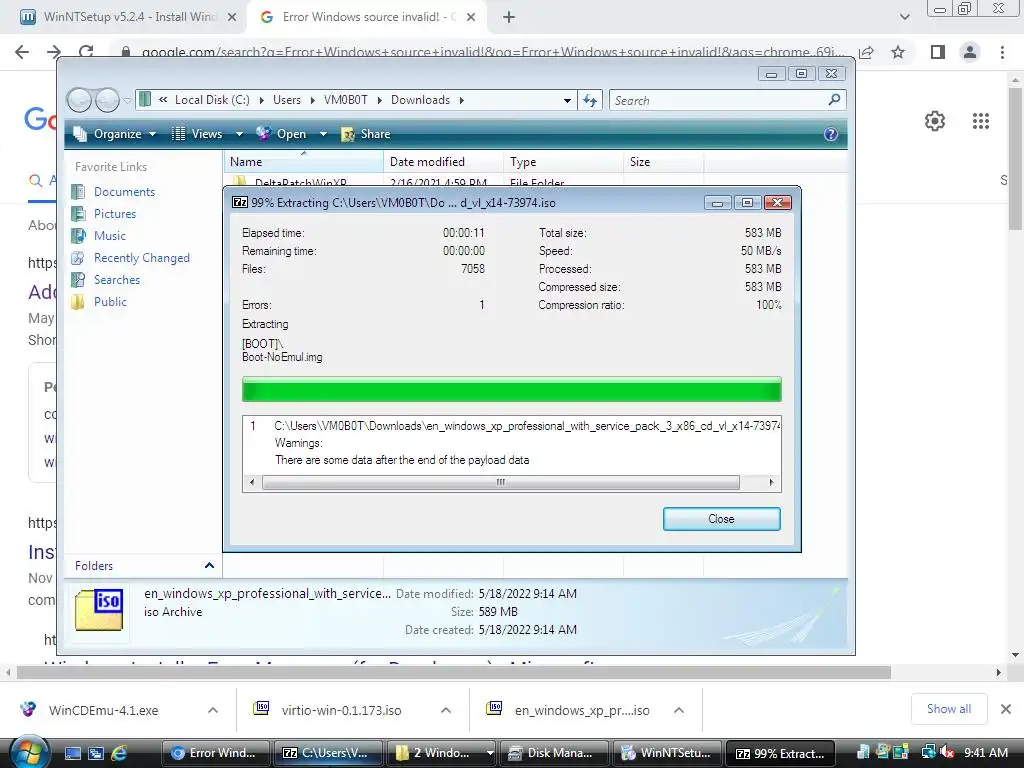Open Music in Favorite Links
The image size is (1024, 768).
pos(110,236)
